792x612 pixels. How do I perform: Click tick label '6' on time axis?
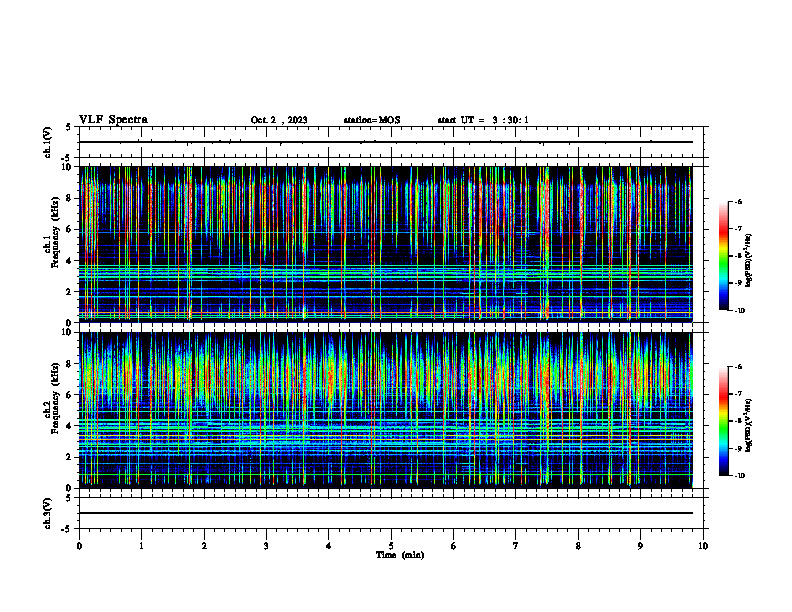[x=453, y=546]
